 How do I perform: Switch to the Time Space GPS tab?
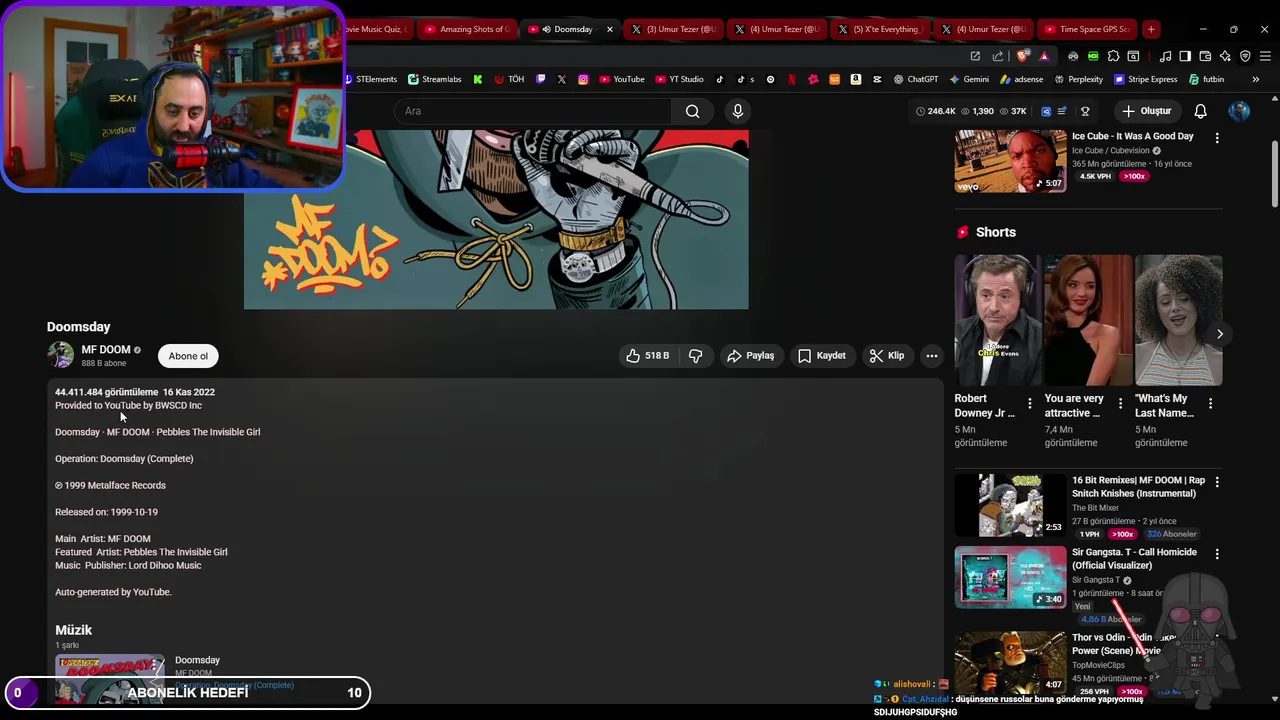click(x=1087, y=29)
